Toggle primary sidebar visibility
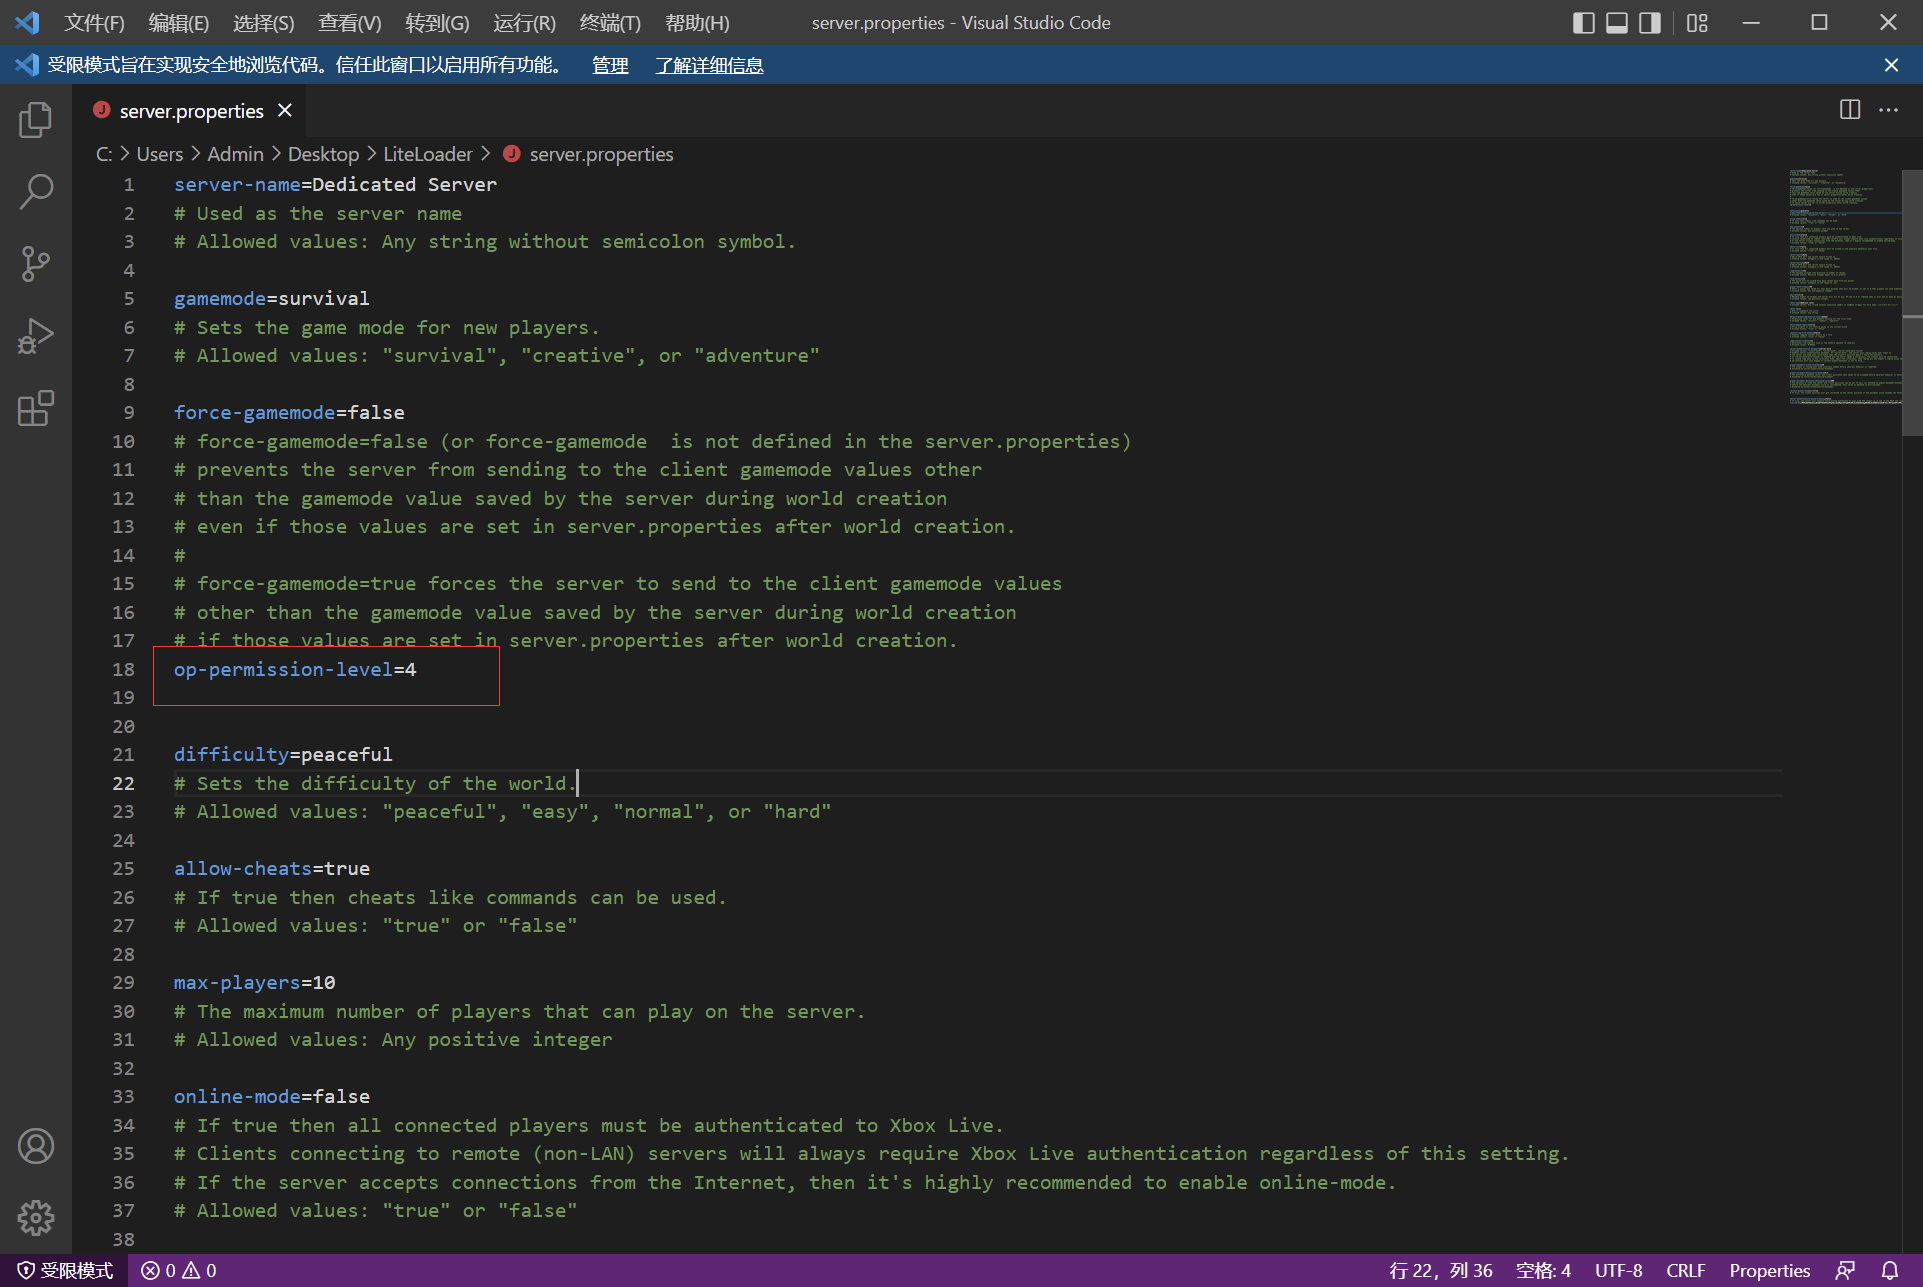Viewport: 1923px width, 1287px height. tap(1583, 22)
